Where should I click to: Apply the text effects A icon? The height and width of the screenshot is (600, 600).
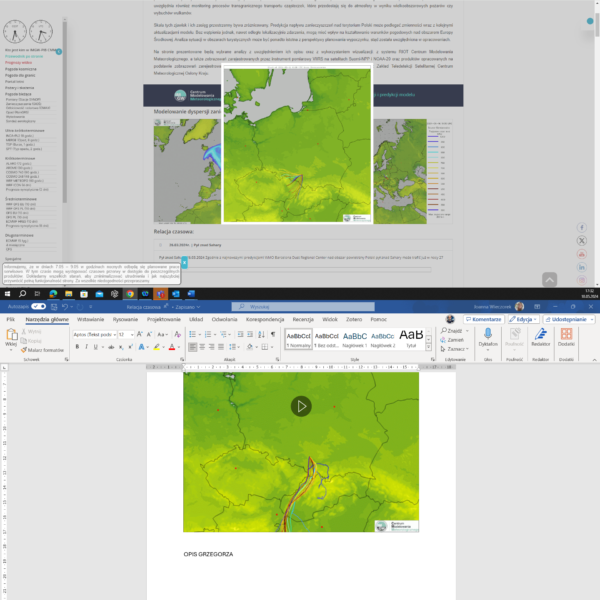click(x=141, y=347)
